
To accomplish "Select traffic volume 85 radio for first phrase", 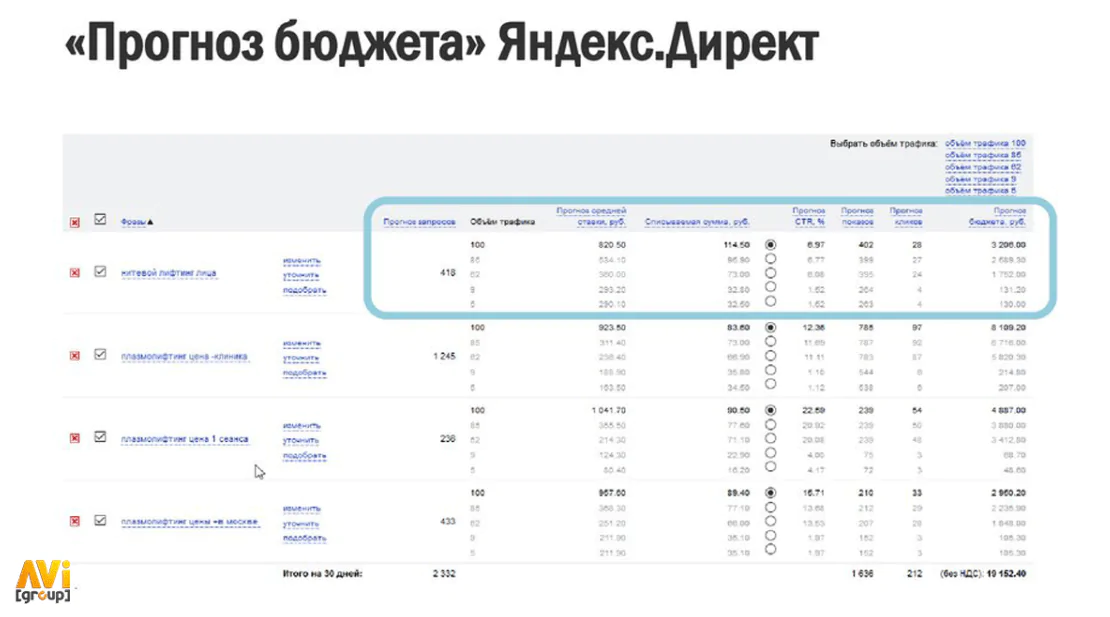I will 770,259.
